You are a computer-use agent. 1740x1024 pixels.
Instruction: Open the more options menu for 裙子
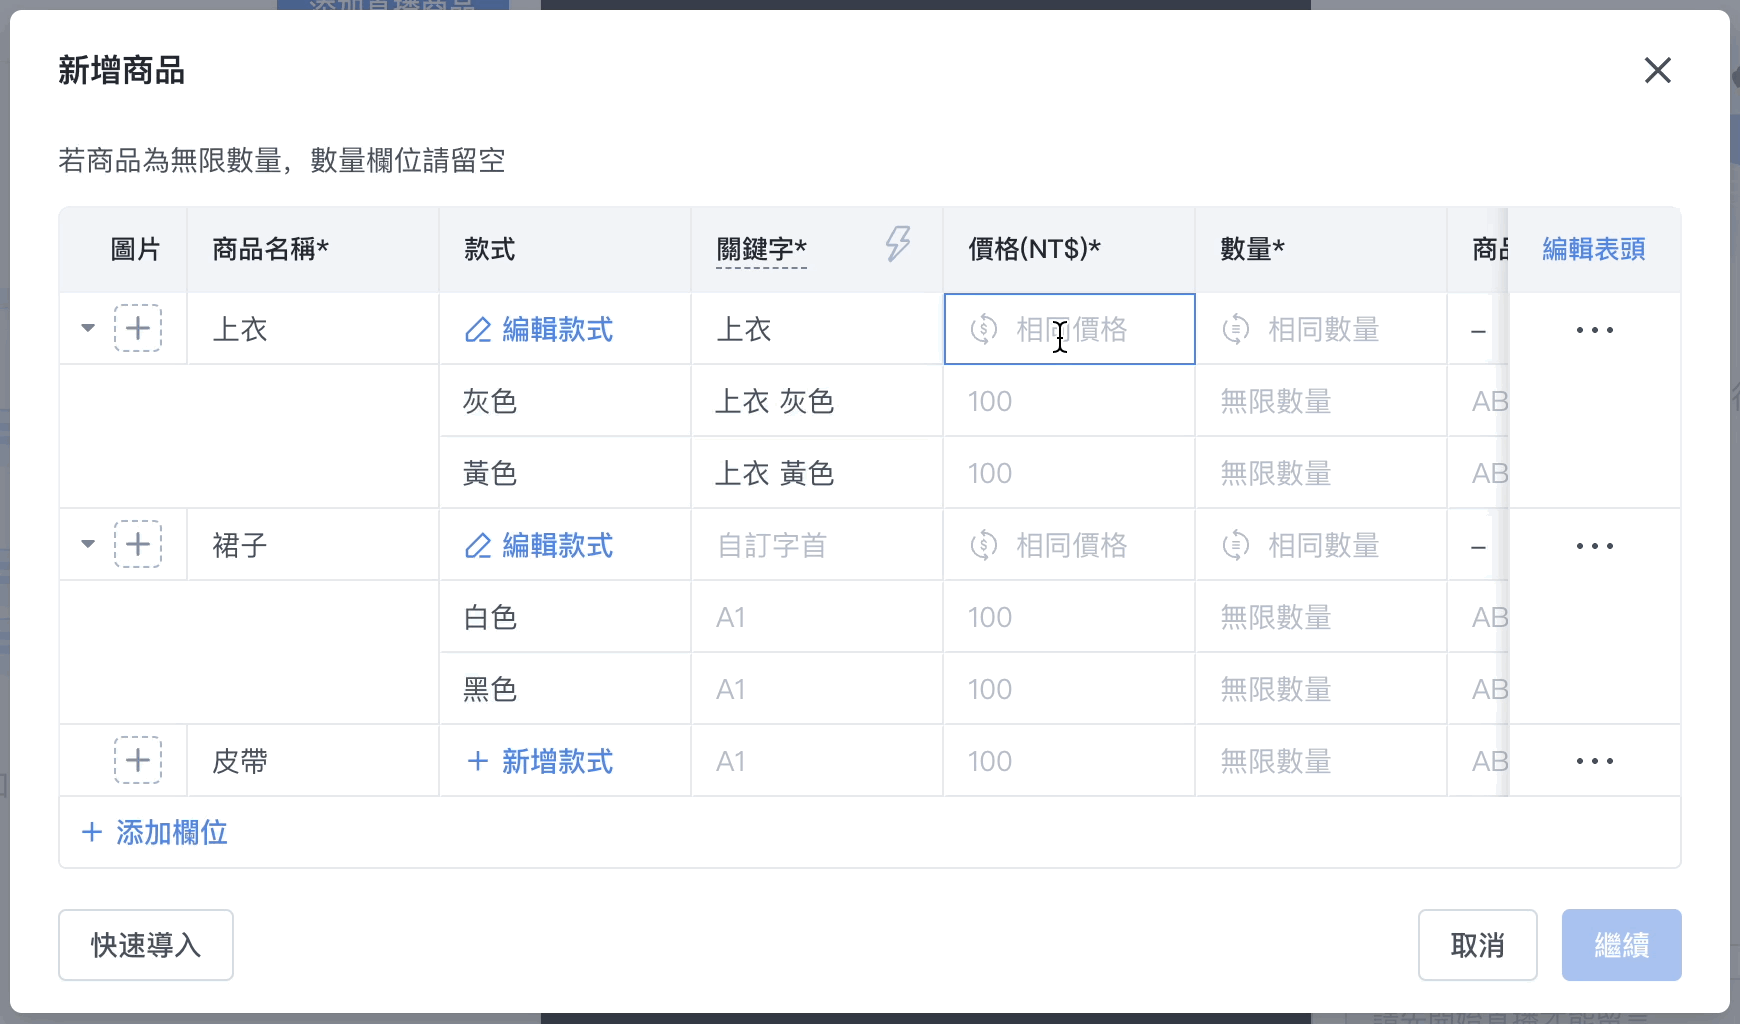1594,545
